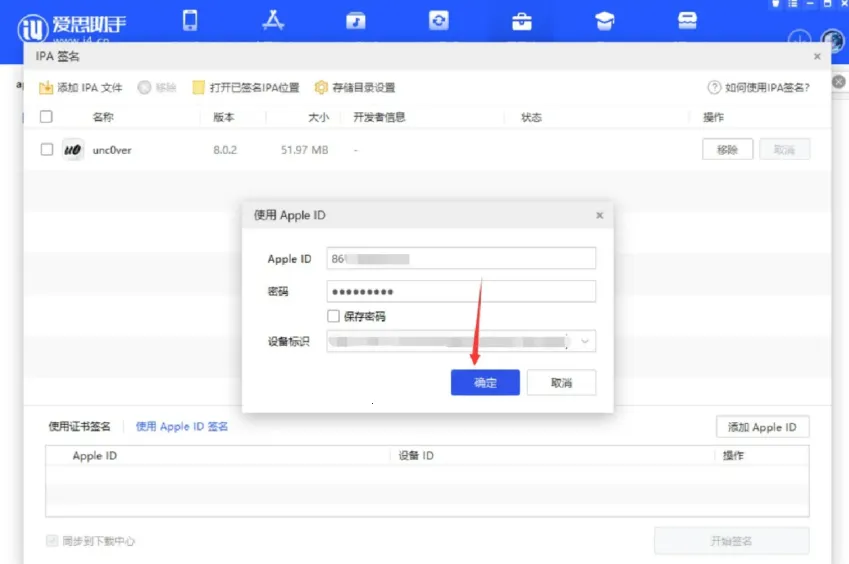Click the password input field

tap(461, 291)
